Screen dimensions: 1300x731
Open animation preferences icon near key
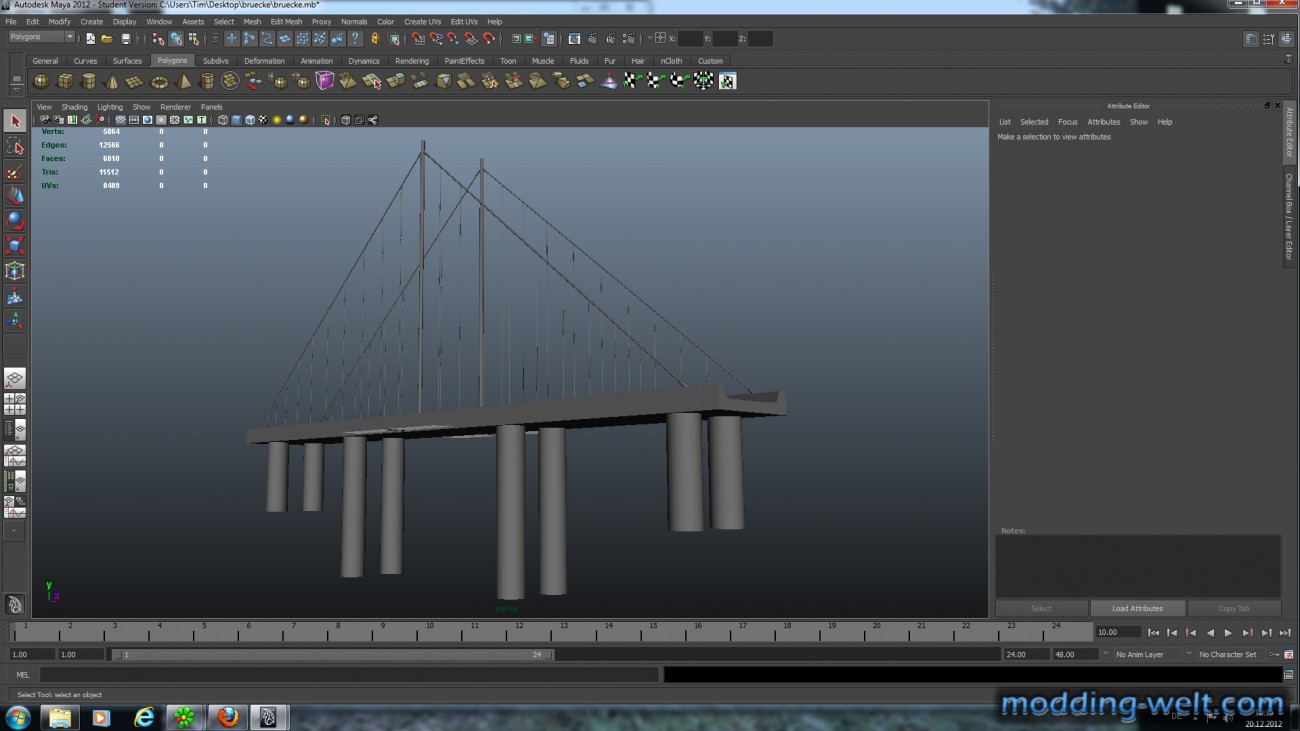pyautogui.click(x=1288, y=654)
